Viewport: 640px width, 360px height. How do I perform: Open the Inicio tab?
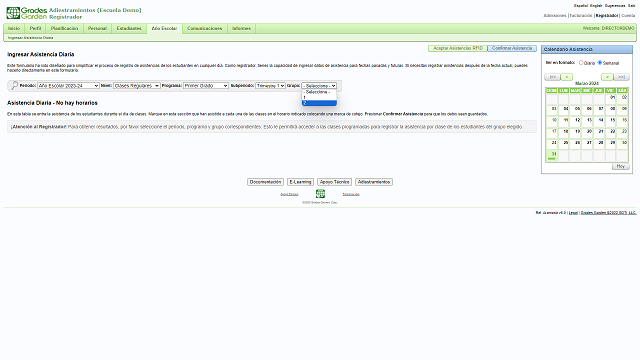(14, 28)
